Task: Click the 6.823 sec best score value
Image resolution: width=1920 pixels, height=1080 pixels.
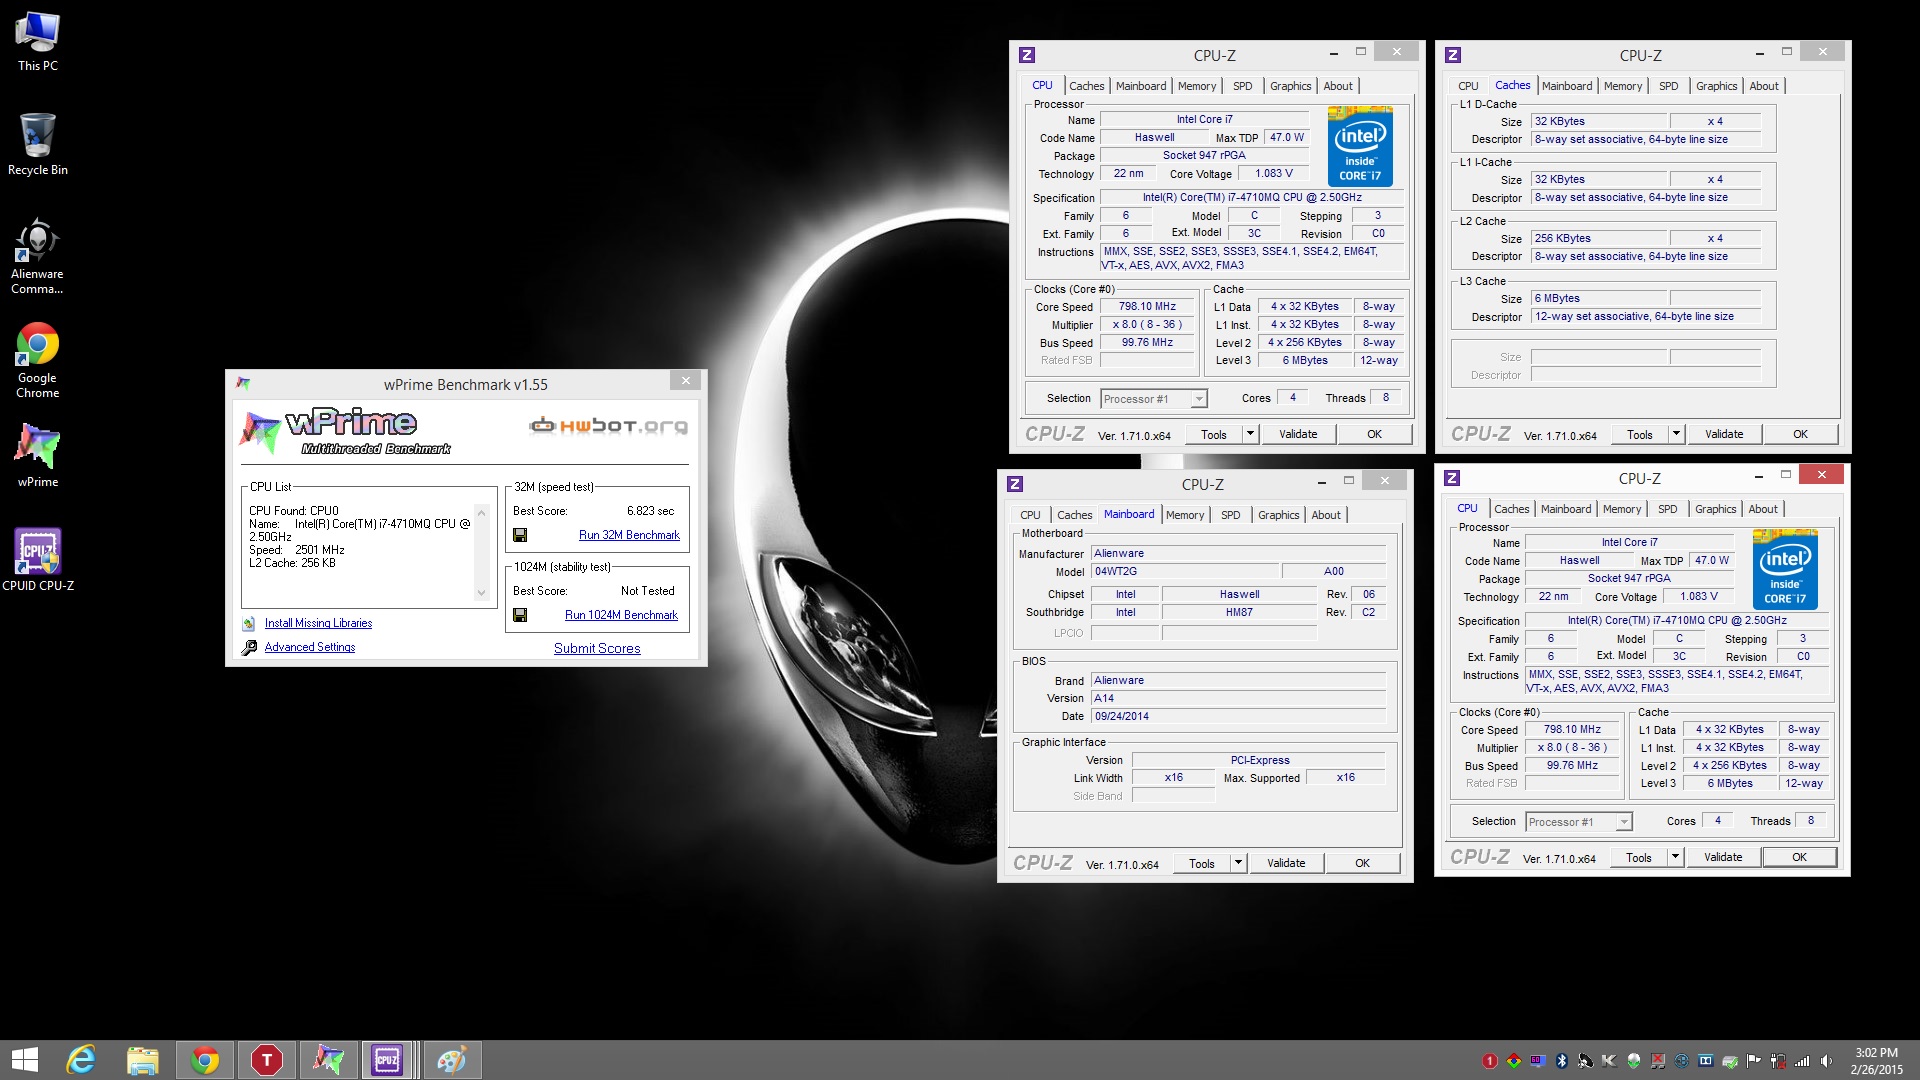Action: [650, 511]
